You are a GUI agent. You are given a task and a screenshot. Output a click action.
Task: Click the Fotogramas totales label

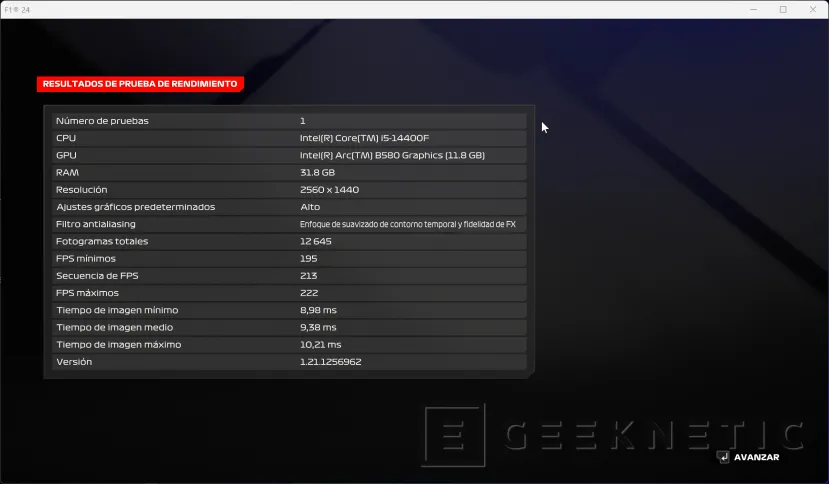(x=102, y=241)
